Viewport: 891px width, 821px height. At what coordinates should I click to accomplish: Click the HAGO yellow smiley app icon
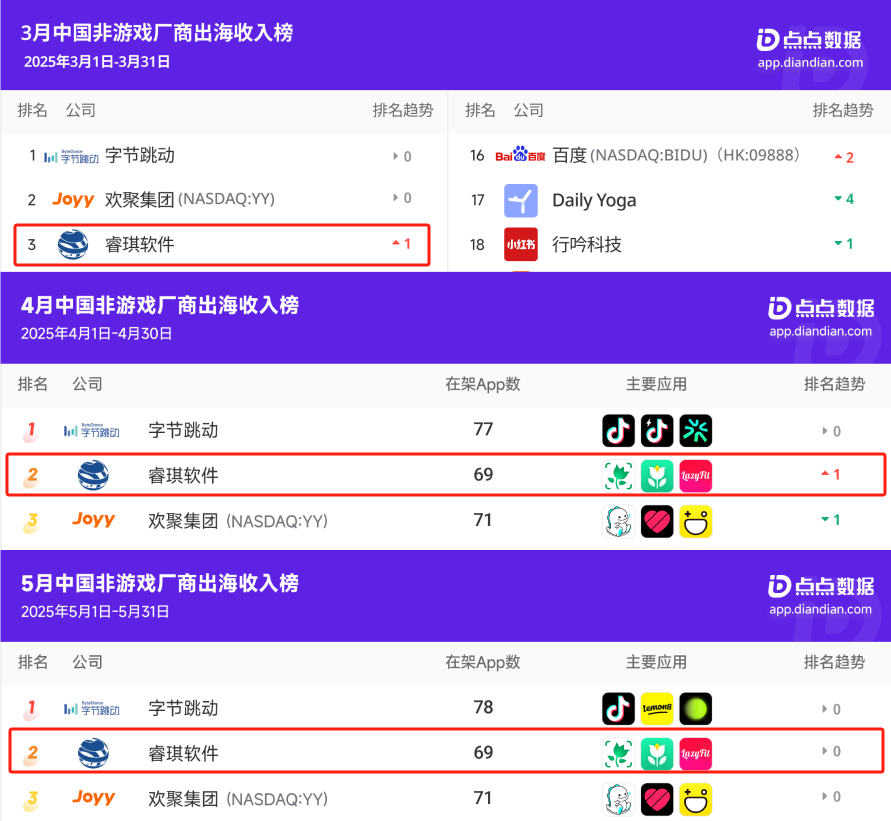695,521
